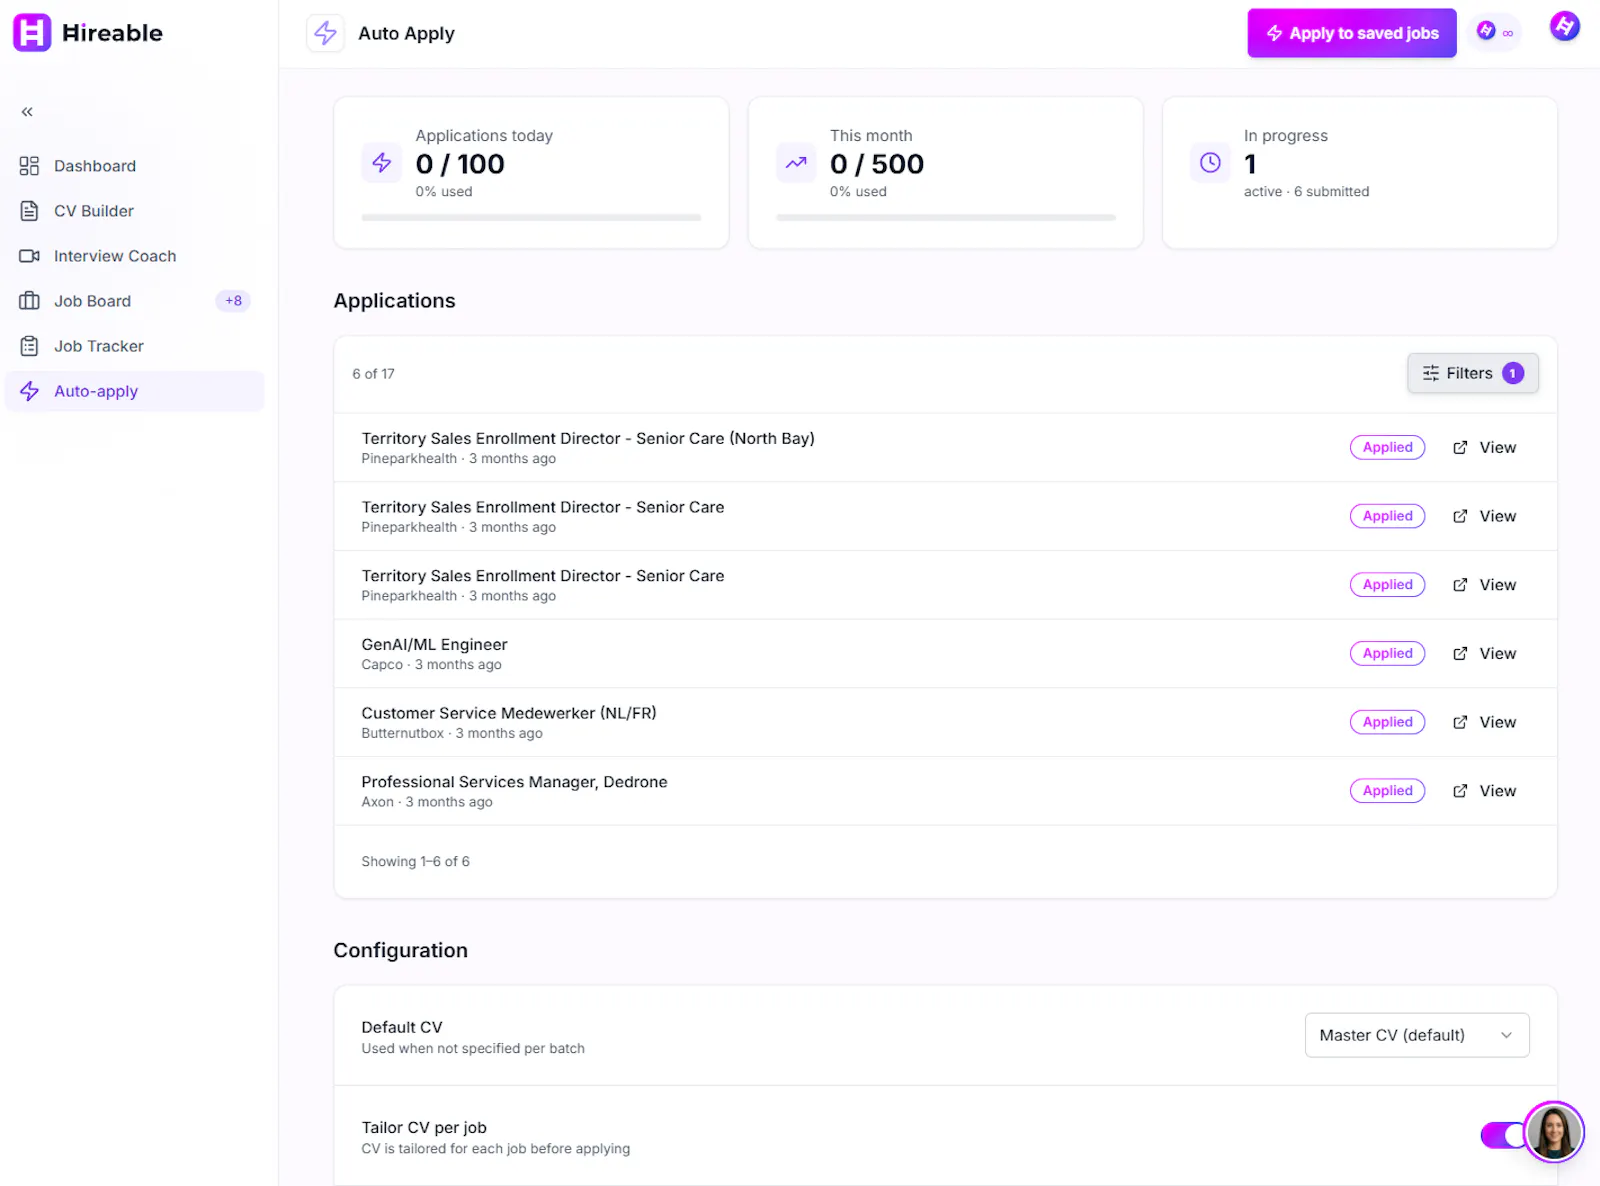Screen dimensions: 1600x1186
Task: Click the Dashboard grid icon
Action: click(29, 166)
